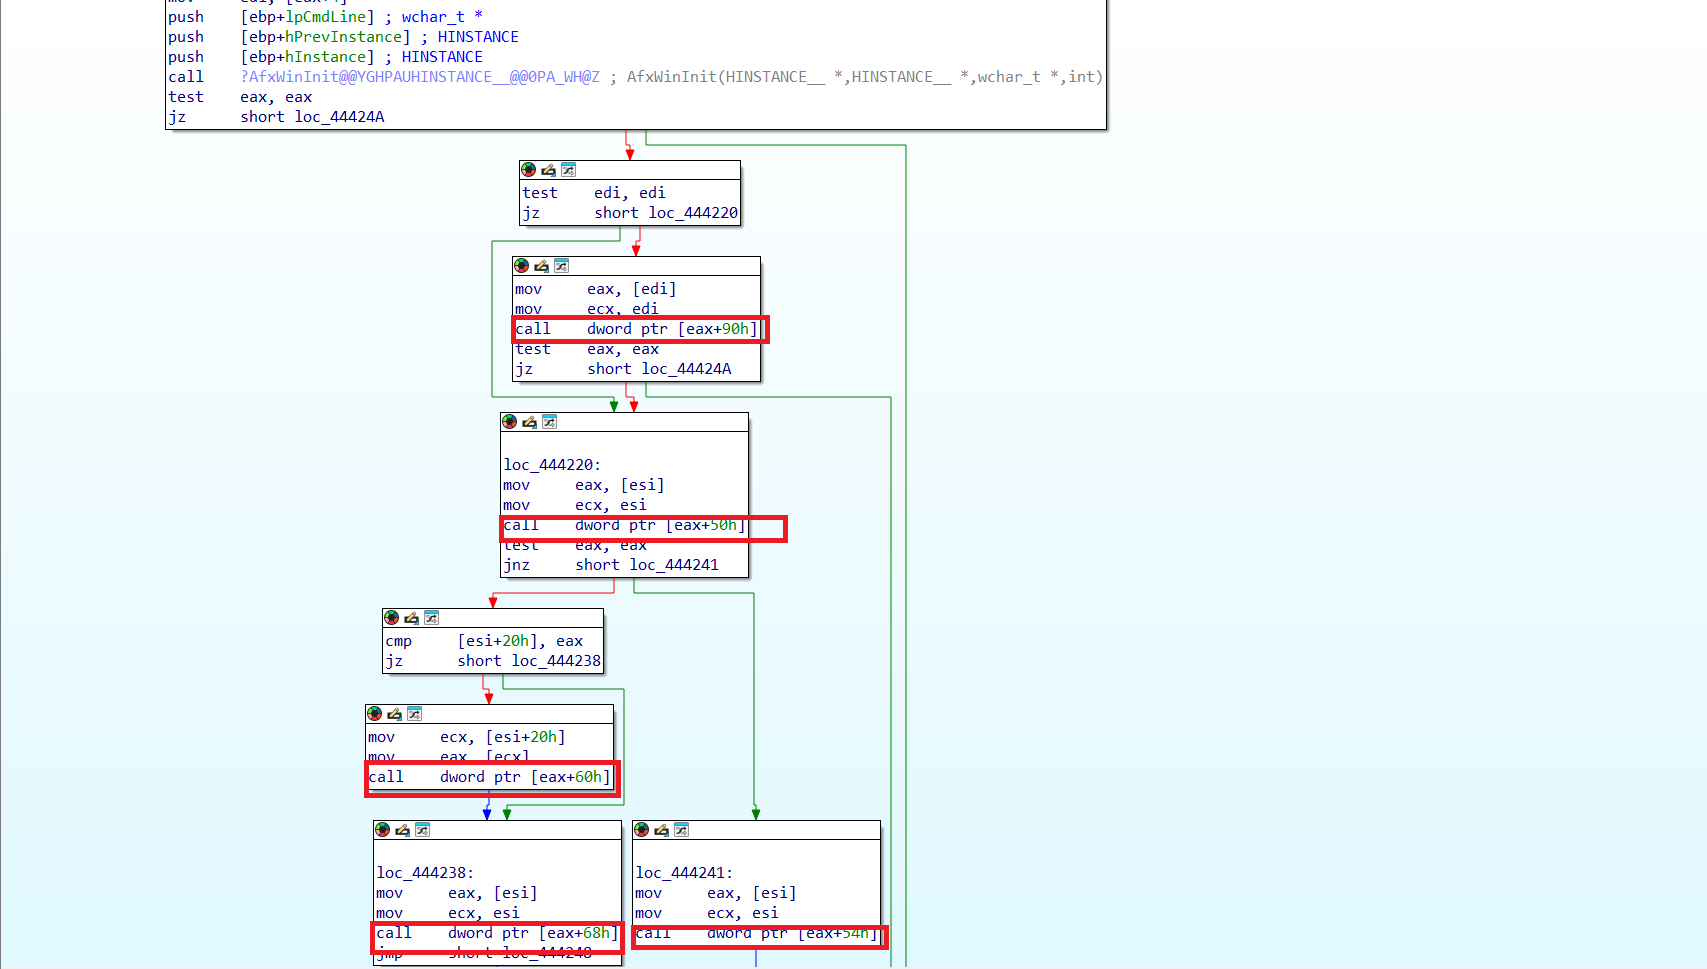Viewport: 1707px width, 969px height.
Task: Click the 'loc_444241:' label
Action: click(684, 873)
